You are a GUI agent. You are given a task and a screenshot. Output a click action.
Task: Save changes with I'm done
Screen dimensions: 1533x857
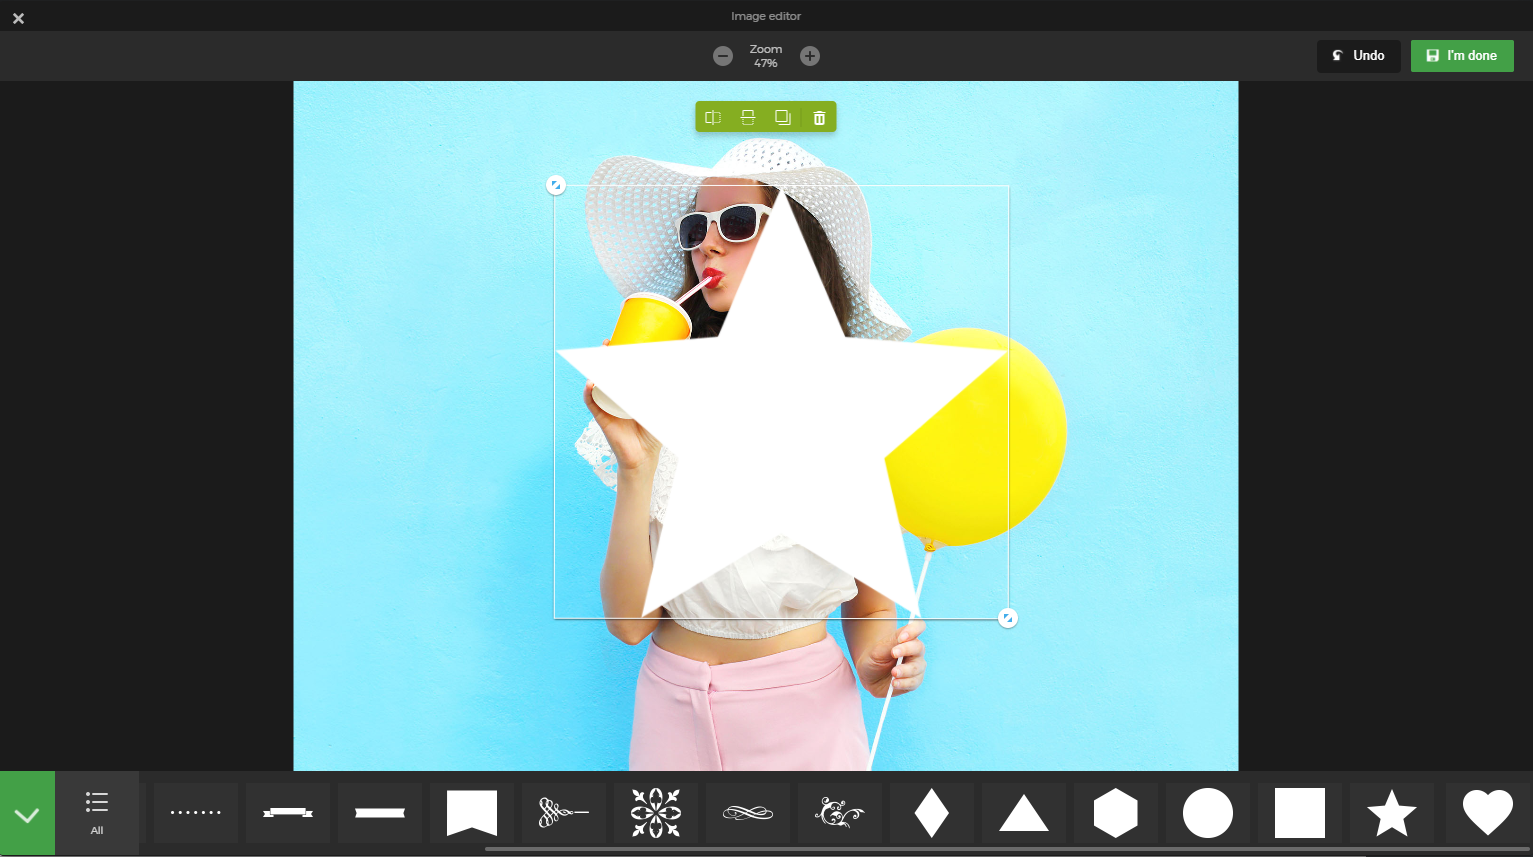point(1462,56)
